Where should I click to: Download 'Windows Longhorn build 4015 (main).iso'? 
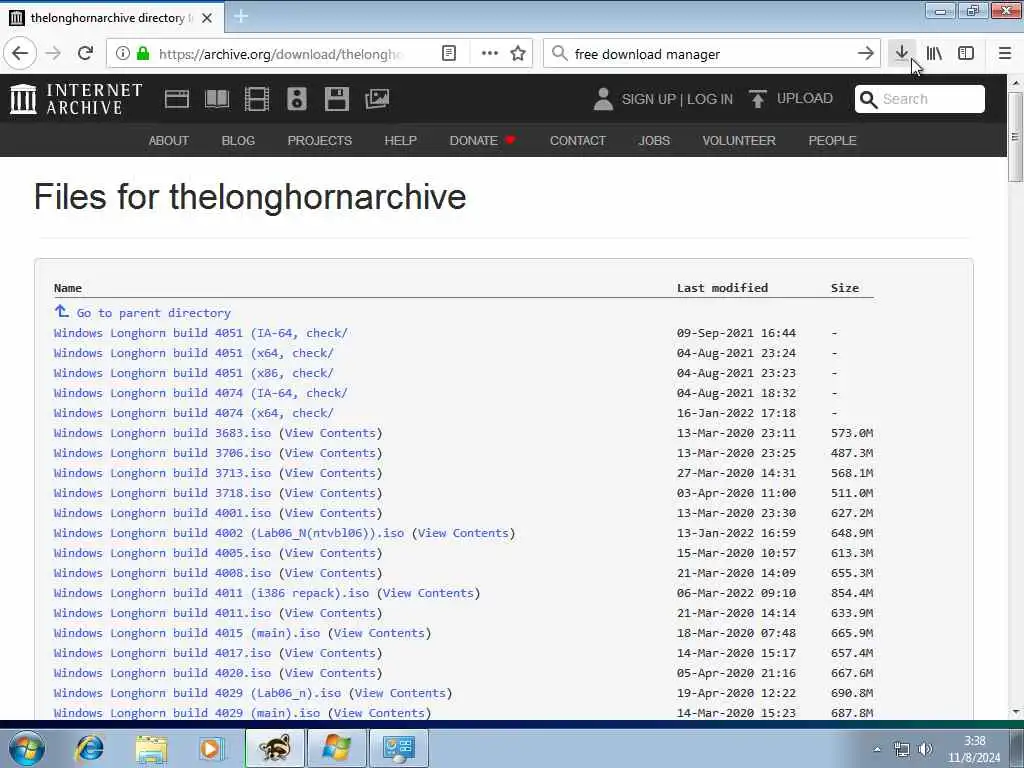[x=187, y=633]
